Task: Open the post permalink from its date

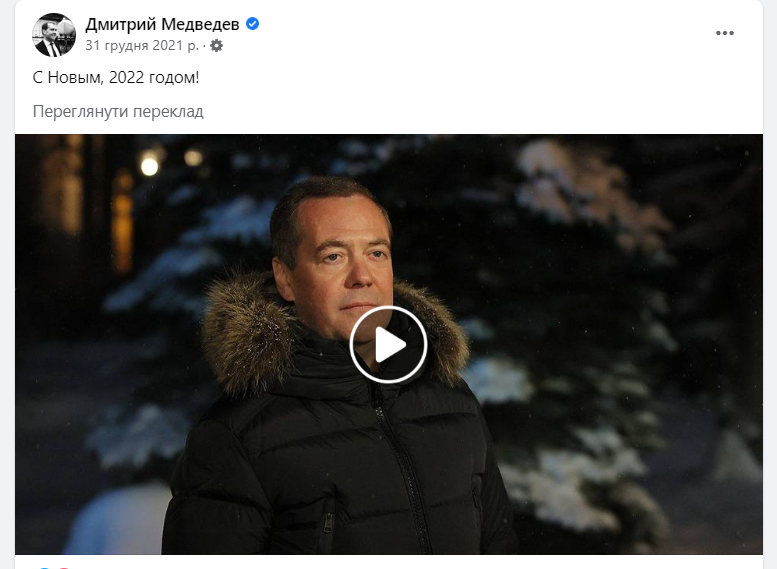Action: [141, 46]
